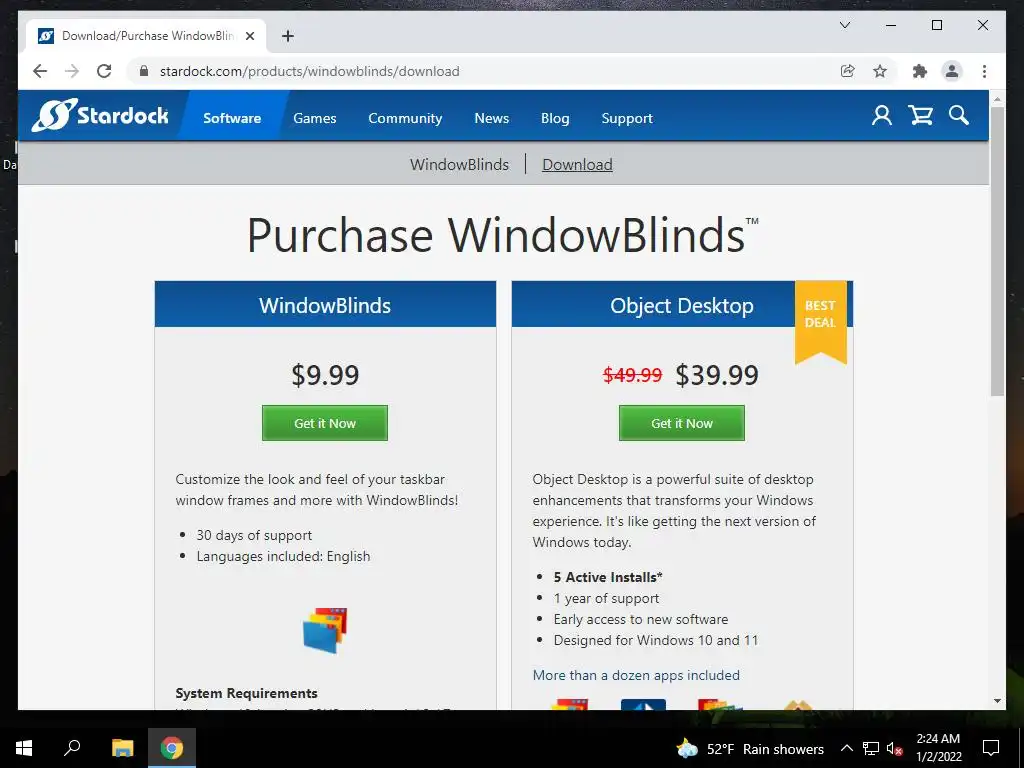Image resolution: width=1024 pixels, height=768 pixels.
Task: Click the WindowBlinds card header
Action: pos(325,304)
